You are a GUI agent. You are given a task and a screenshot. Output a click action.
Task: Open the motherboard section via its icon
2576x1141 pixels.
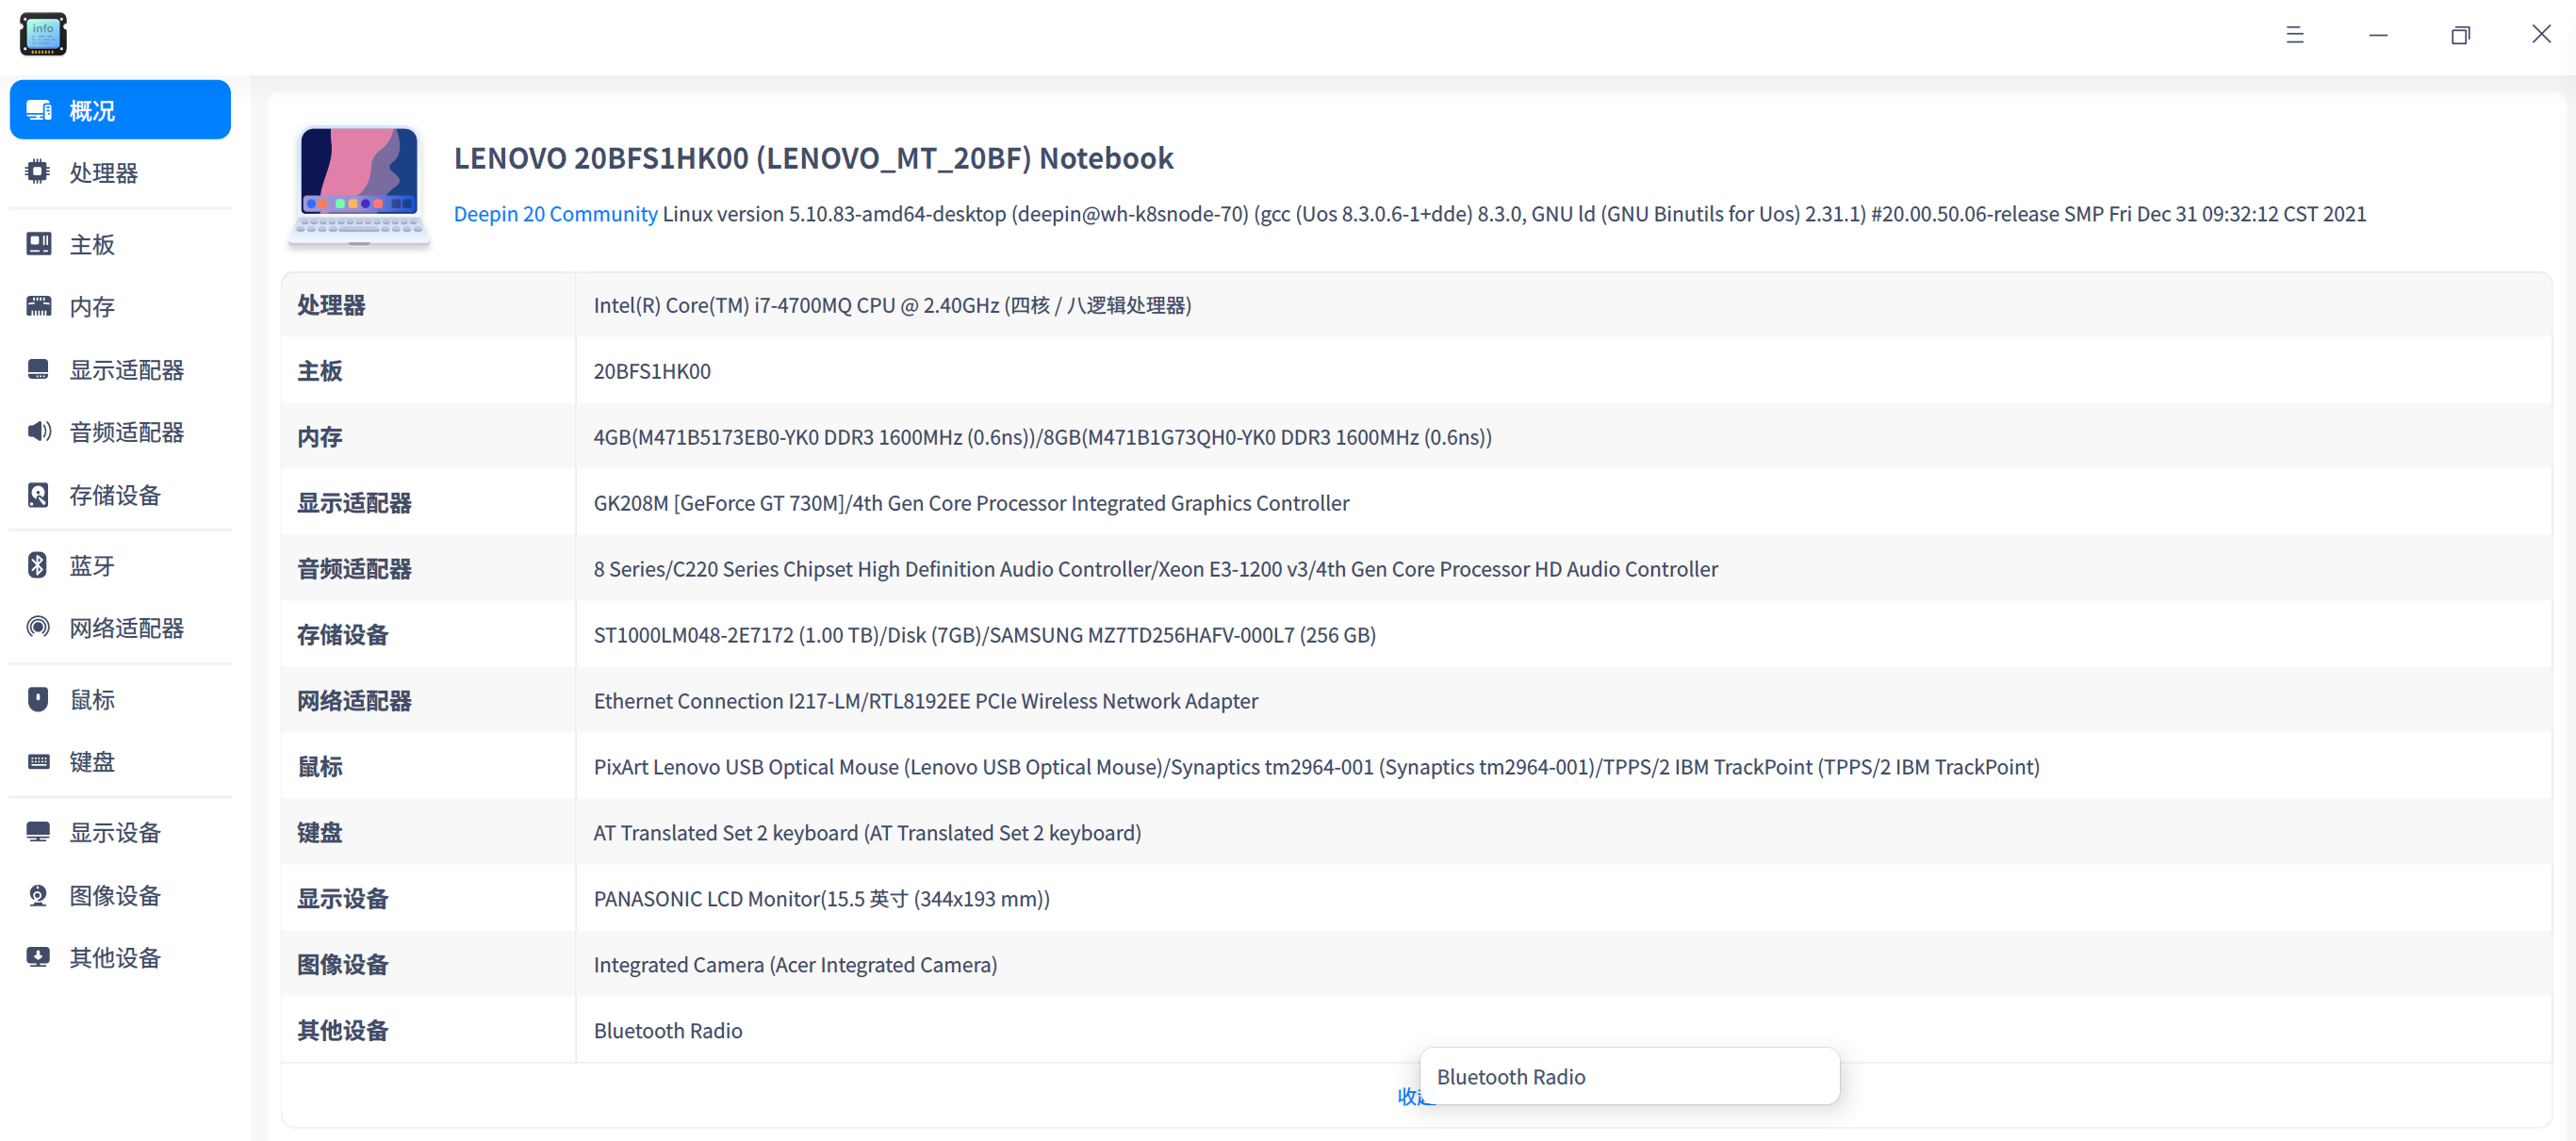click(38, 244)
